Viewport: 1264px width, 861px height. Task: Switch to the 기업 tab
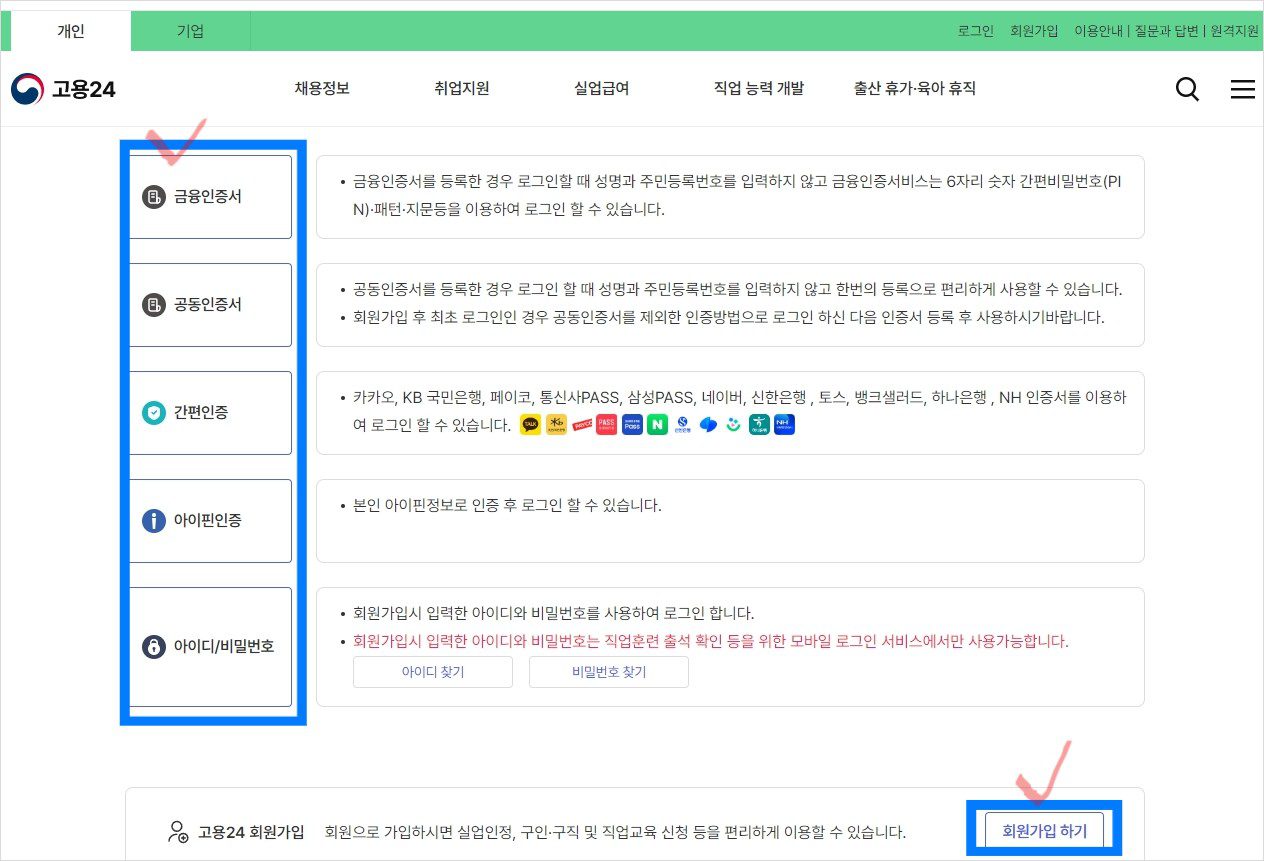coord(190,31)
